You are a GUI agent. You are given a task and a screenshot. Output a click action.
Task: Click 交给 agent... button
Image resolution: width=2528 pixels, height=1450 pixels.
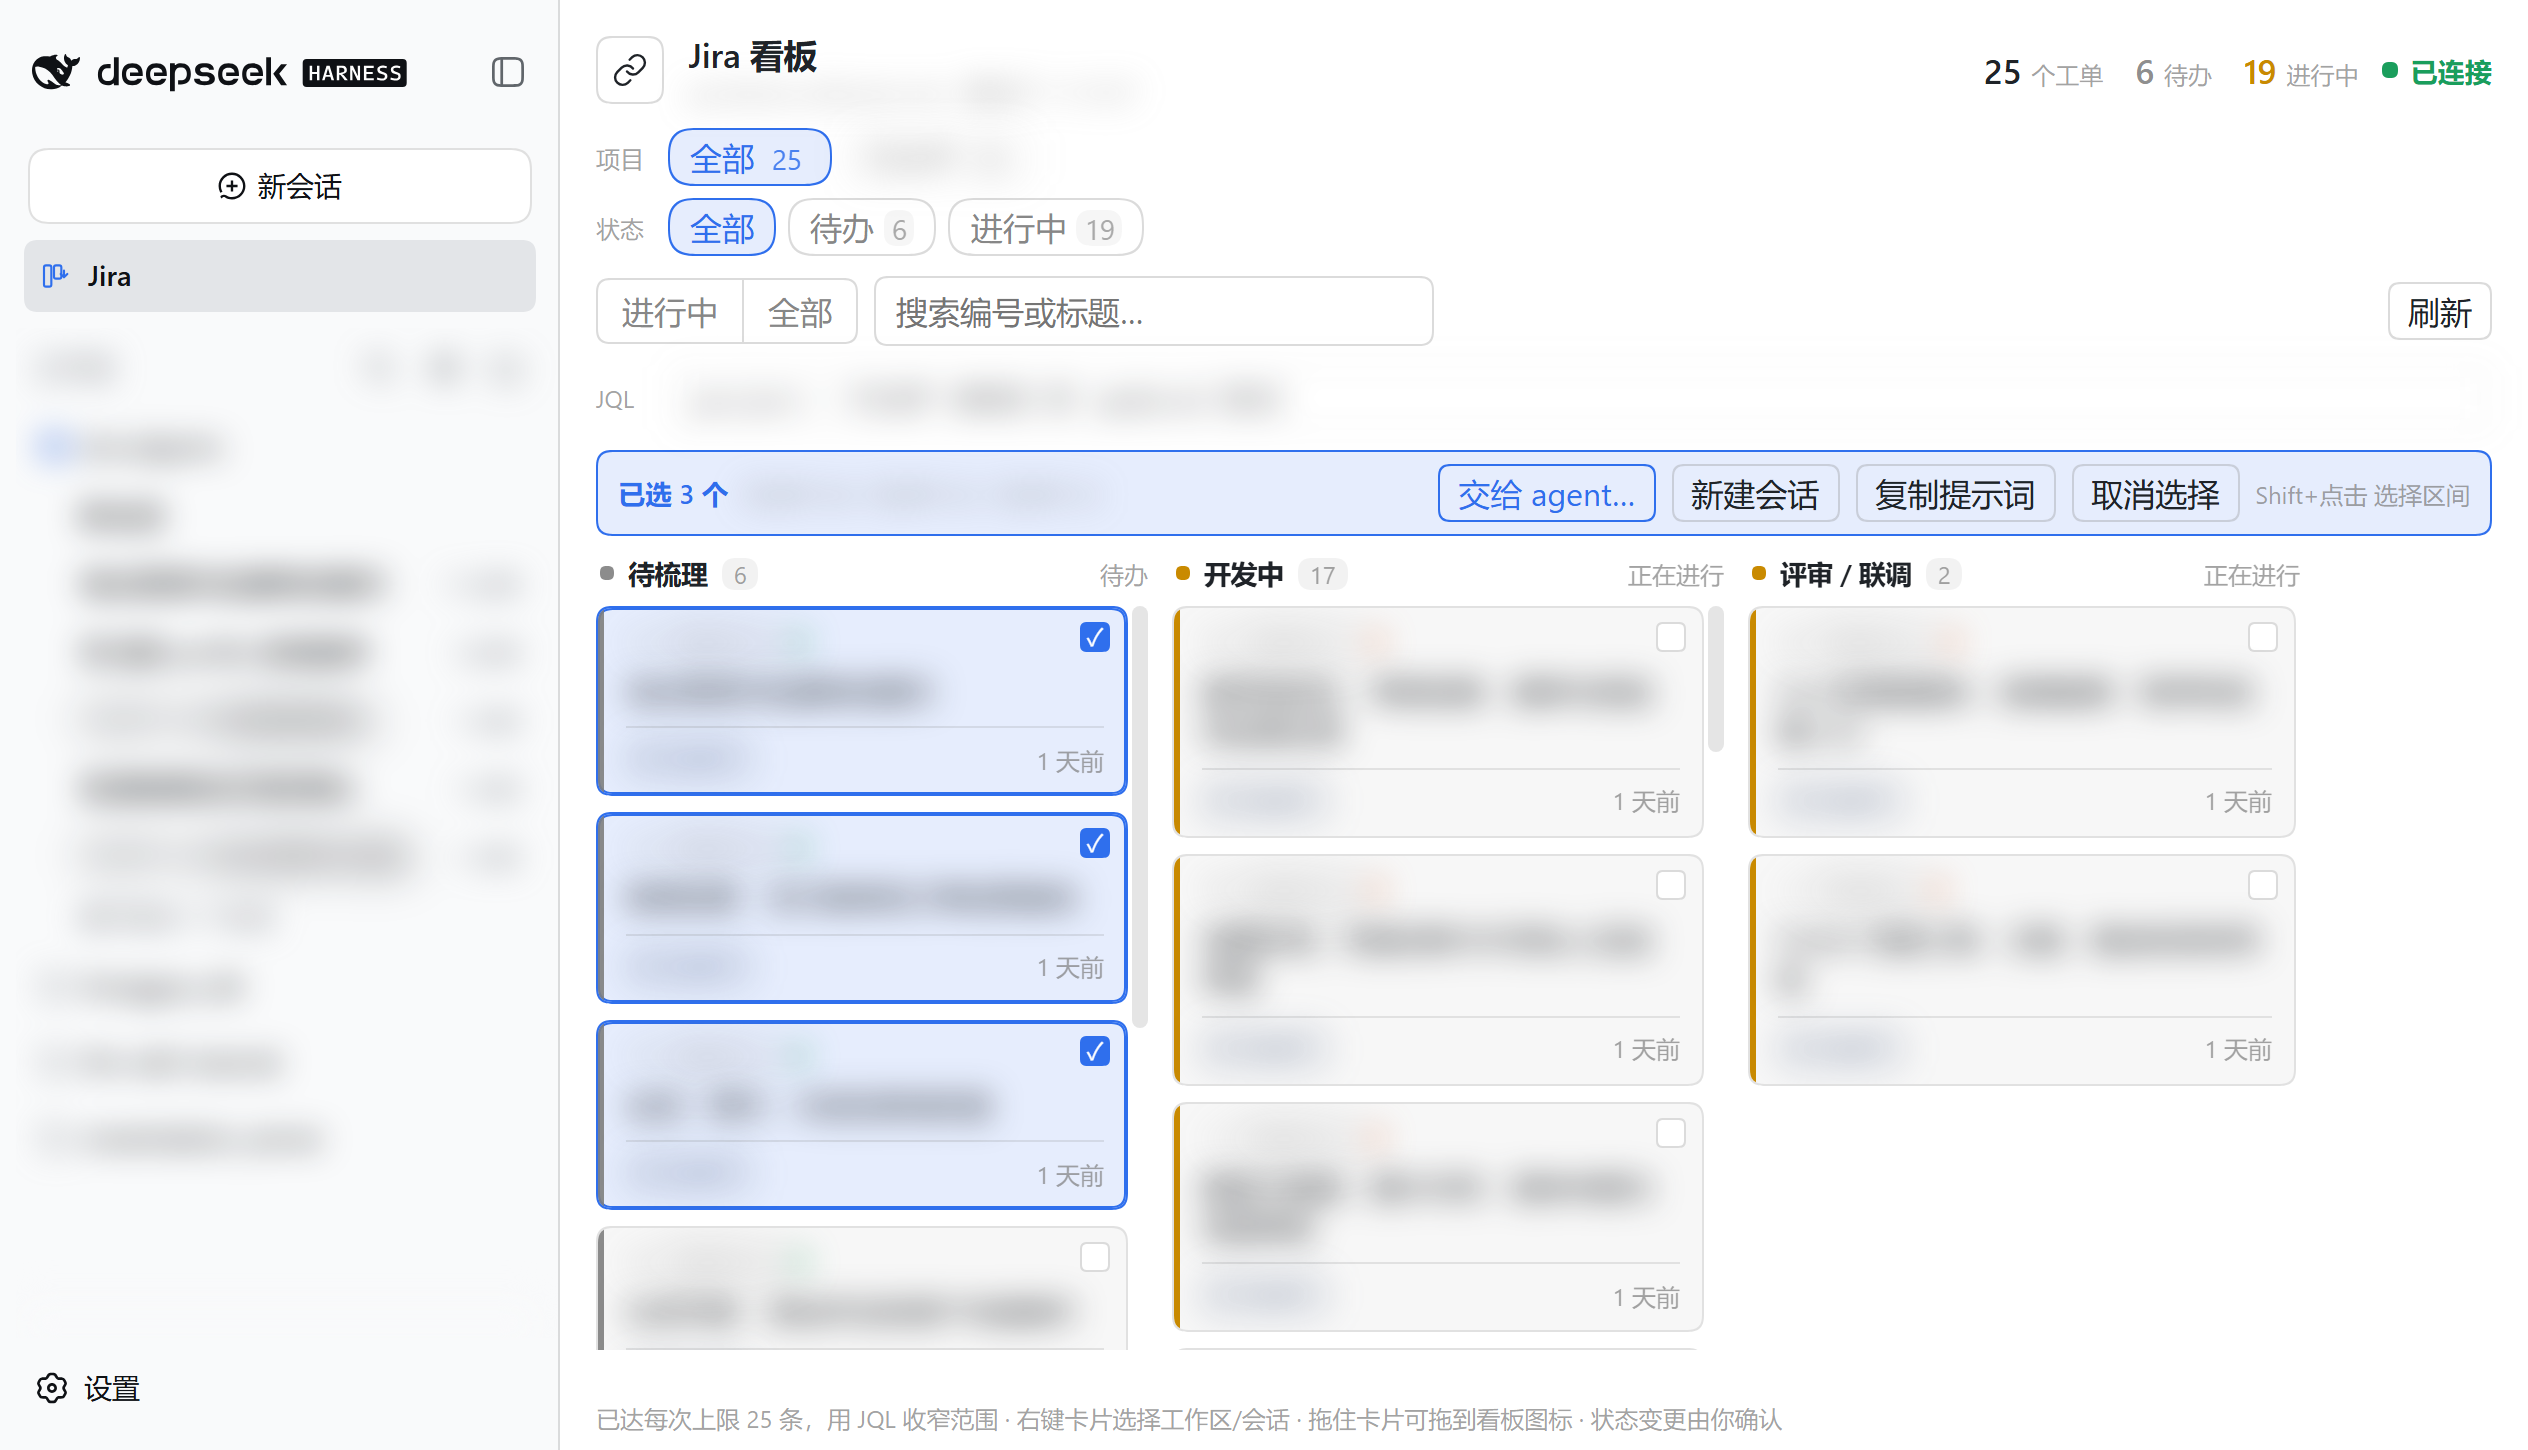[x=1546, y=494]
